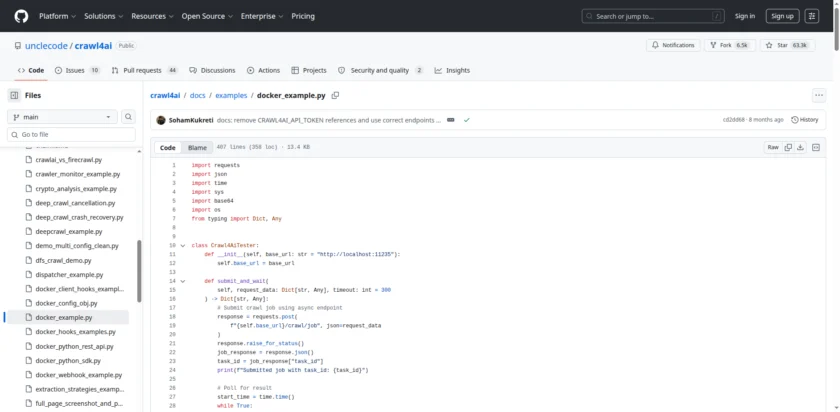840x412 pixels.
Task: Focus the Search or jump to field
Action: click(x=653, y=16)
